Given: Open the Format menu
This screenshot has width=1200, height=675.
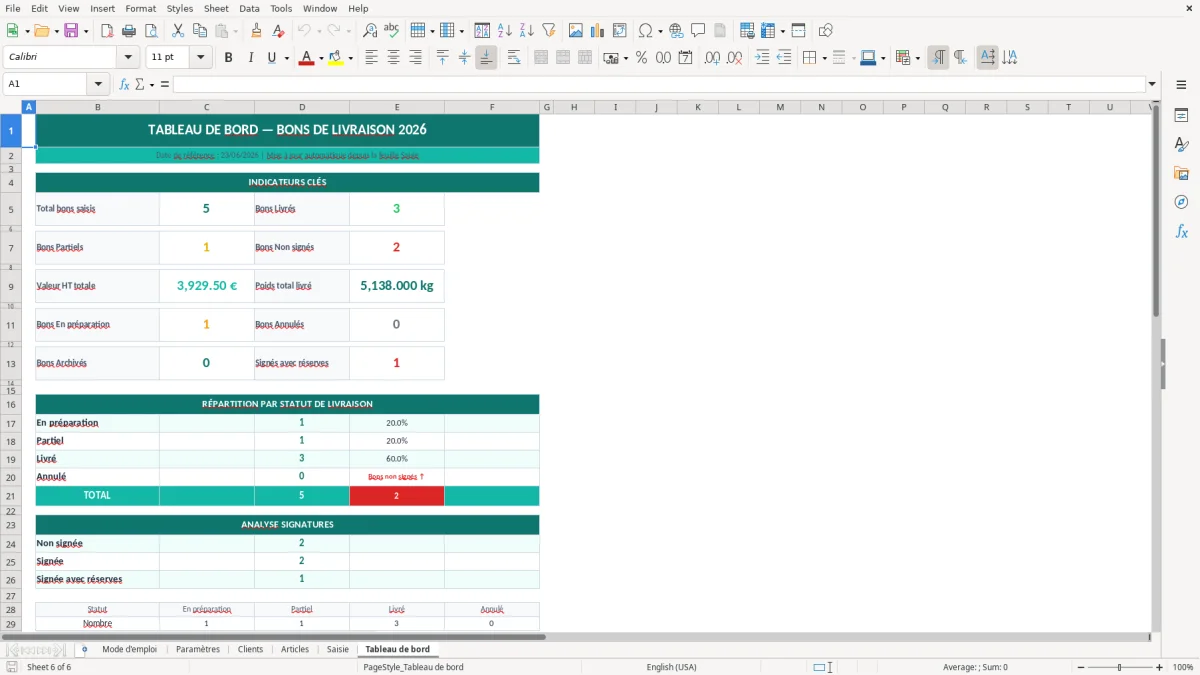Looking at the screenshot, I should pyautogui.click(x=140, y=8).
